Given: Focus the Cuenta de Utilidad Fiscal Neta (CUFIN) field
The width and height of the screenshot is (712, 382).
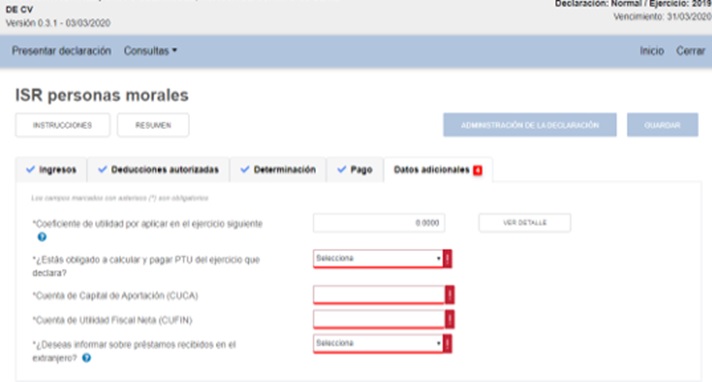Looking at the screenshot, I should (379, 319).
